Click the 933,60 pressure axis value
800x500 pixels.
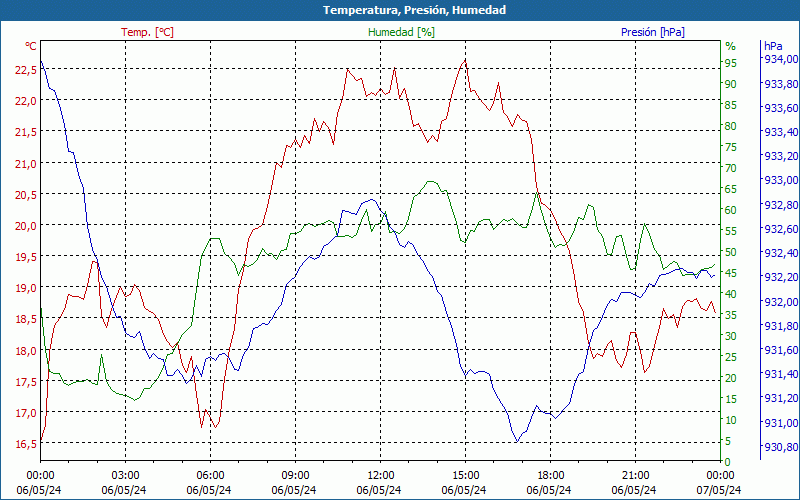coord(781,108)
